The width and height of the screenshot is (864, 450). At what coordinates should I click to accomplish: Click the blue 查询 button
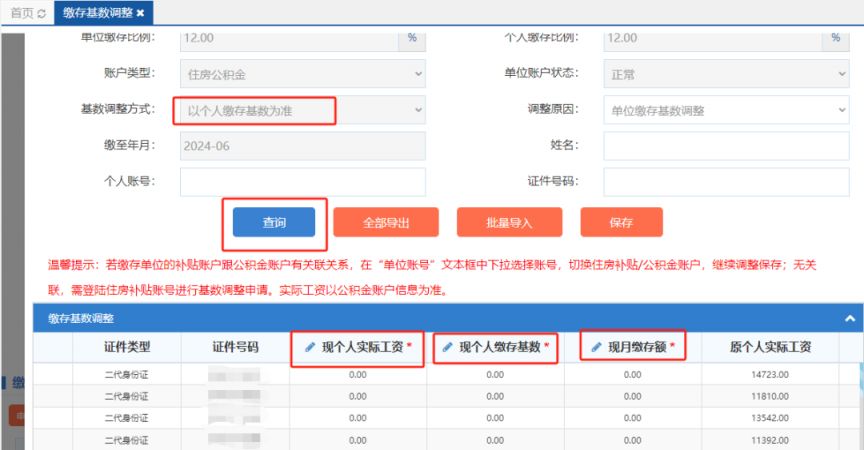point(274,222)
